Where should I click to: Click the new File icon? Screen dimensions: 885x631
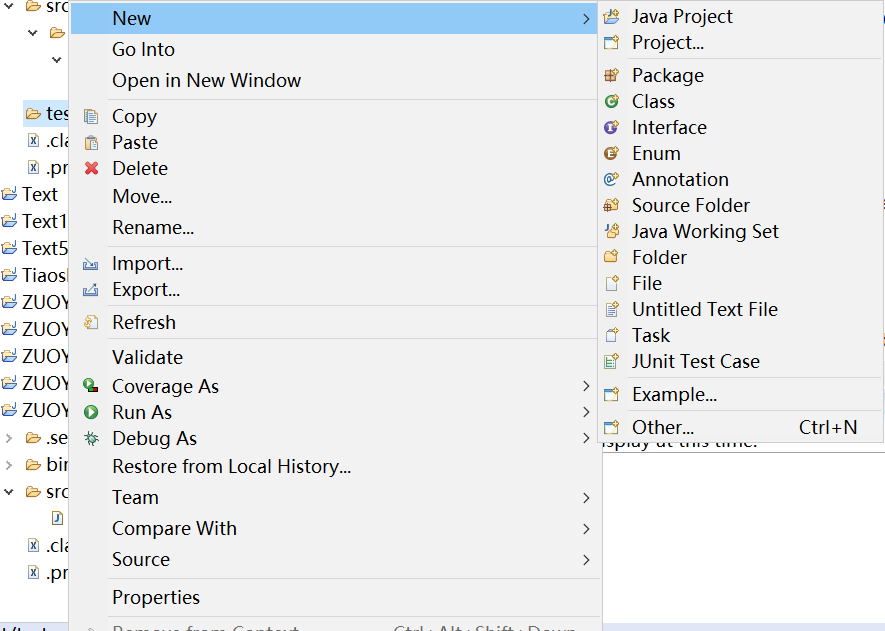tap(611, 283)
